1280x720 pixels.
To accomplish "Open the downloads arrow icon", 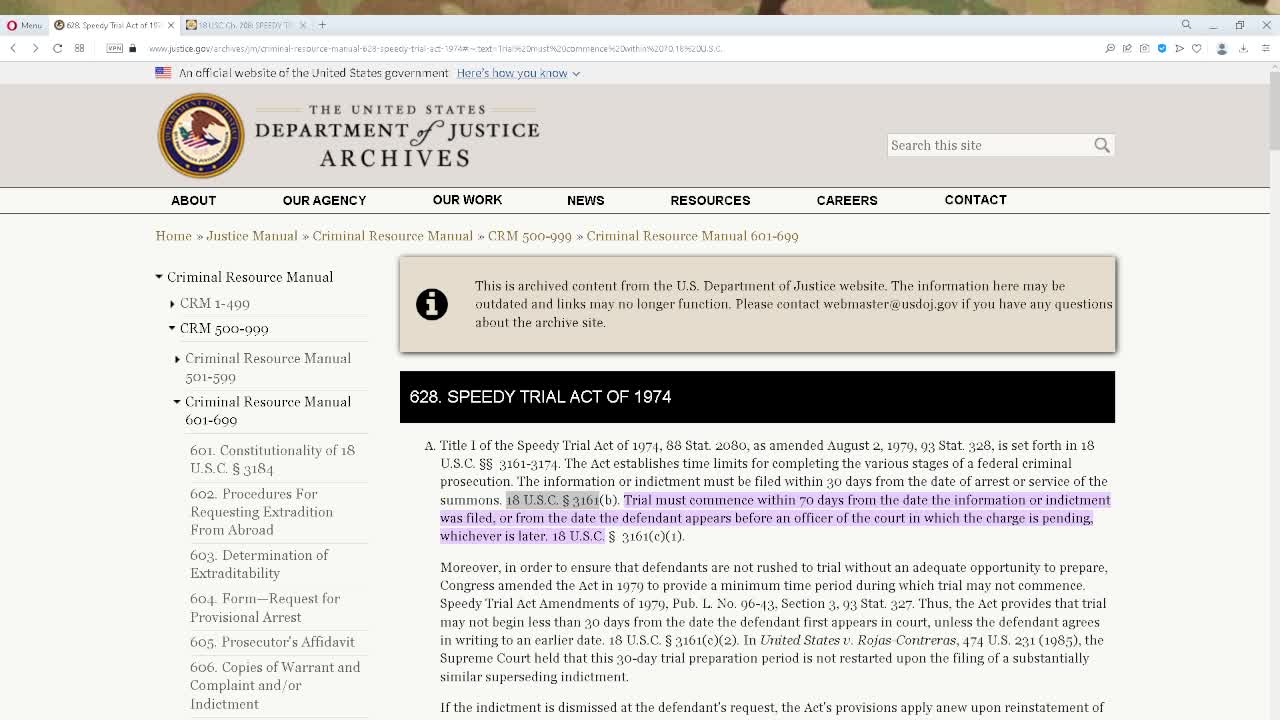I will 1243,48.
